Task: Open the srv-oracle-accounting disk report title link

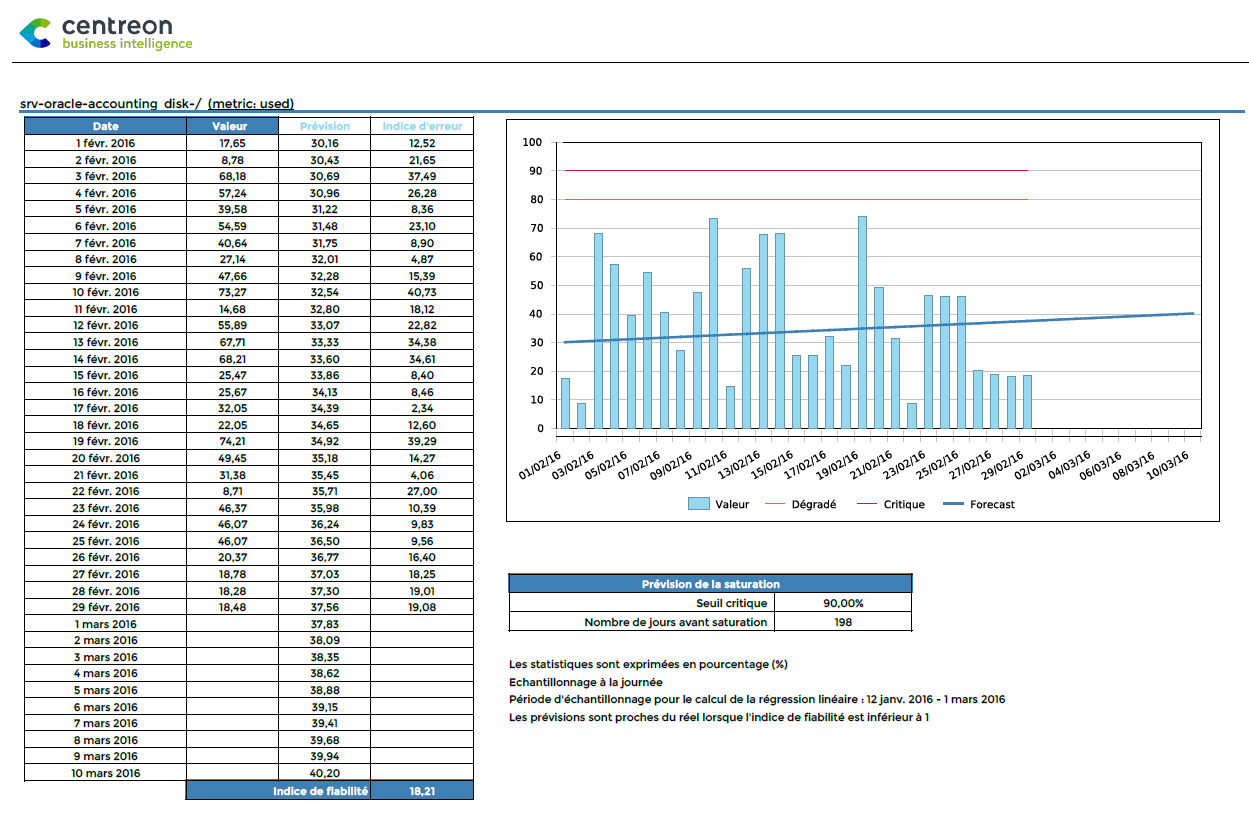Action: (155, 103)
